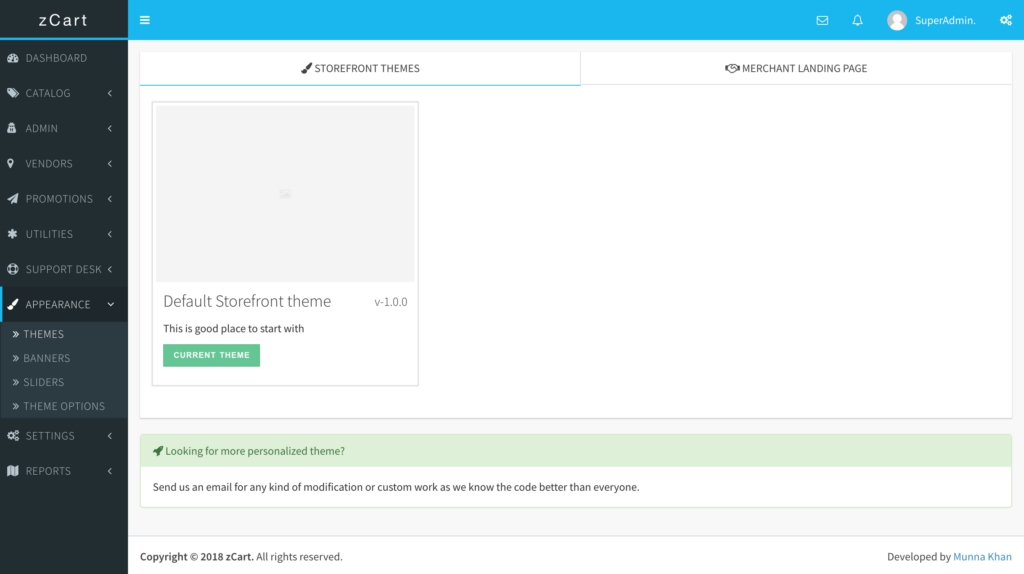The width and height of the screenshot is (1024, 574).
Task: Click the SuperAdmin user avatar
Action: click(x=897, y=20)
